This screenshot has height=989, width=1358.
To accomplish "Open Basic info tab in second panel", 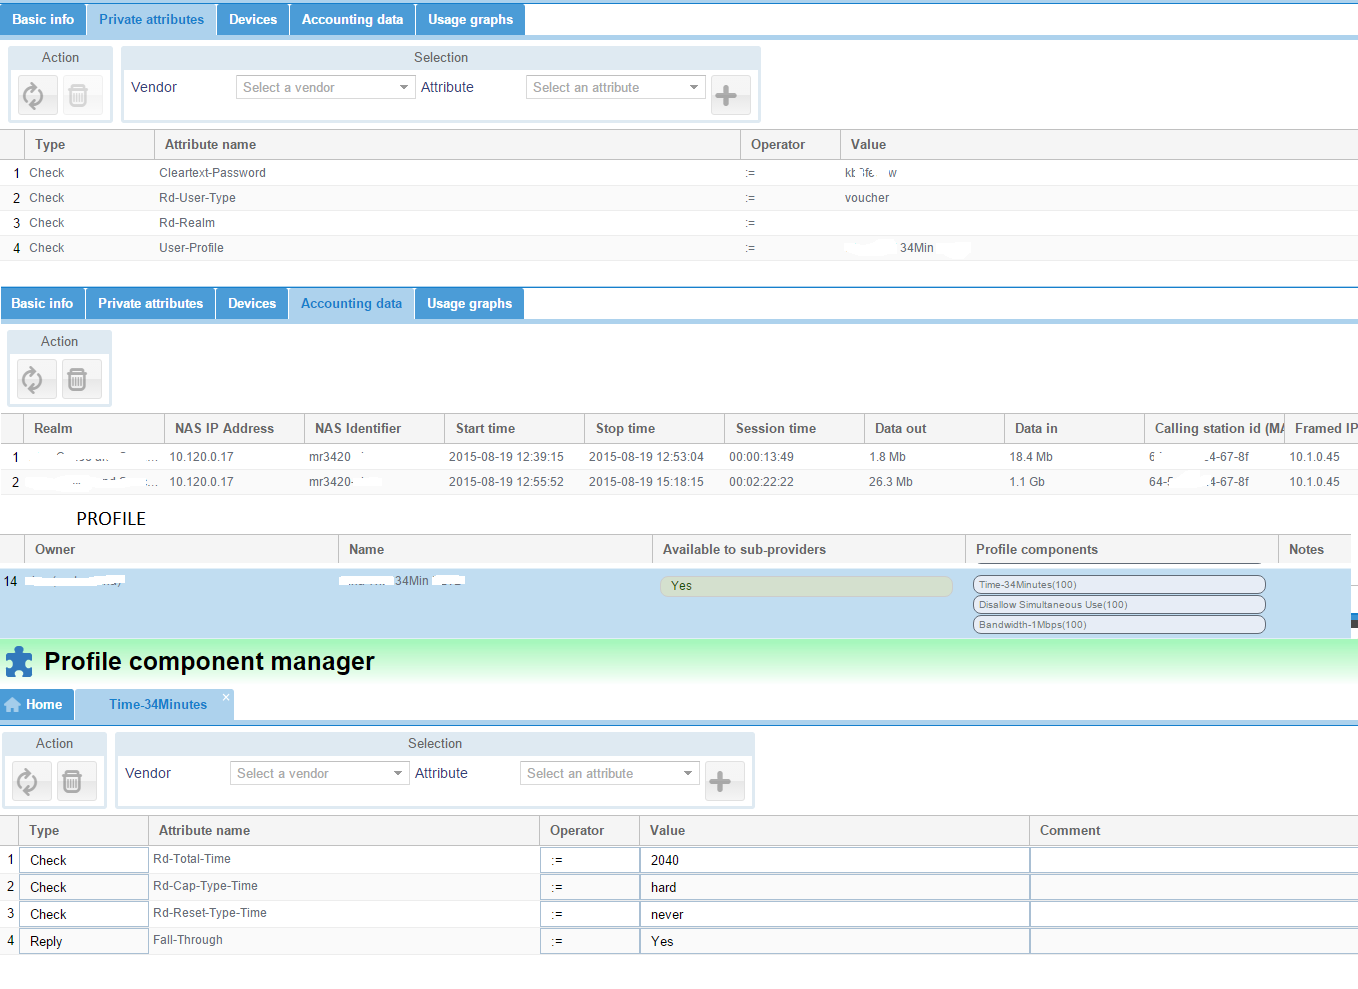I will pyautogui.click(x=42, y=304).
